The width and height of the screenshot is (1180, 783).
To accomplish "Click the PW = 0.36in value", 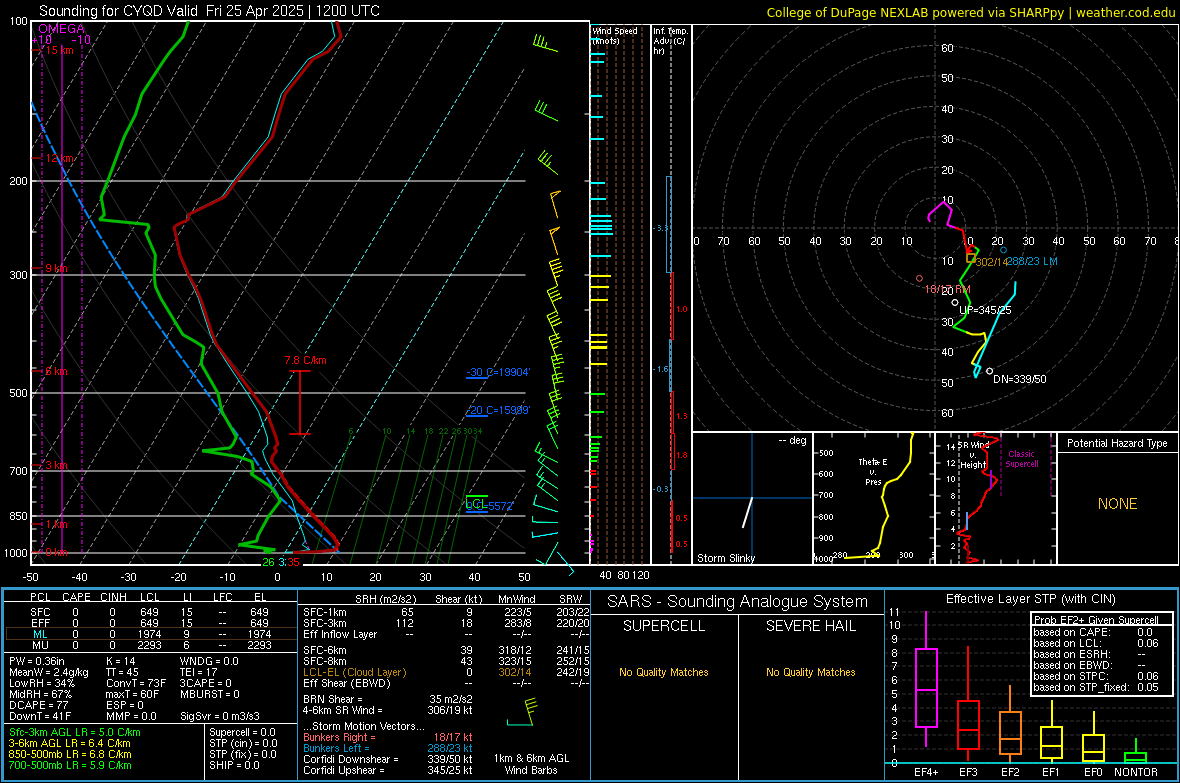I will click(x=37, y=661).
